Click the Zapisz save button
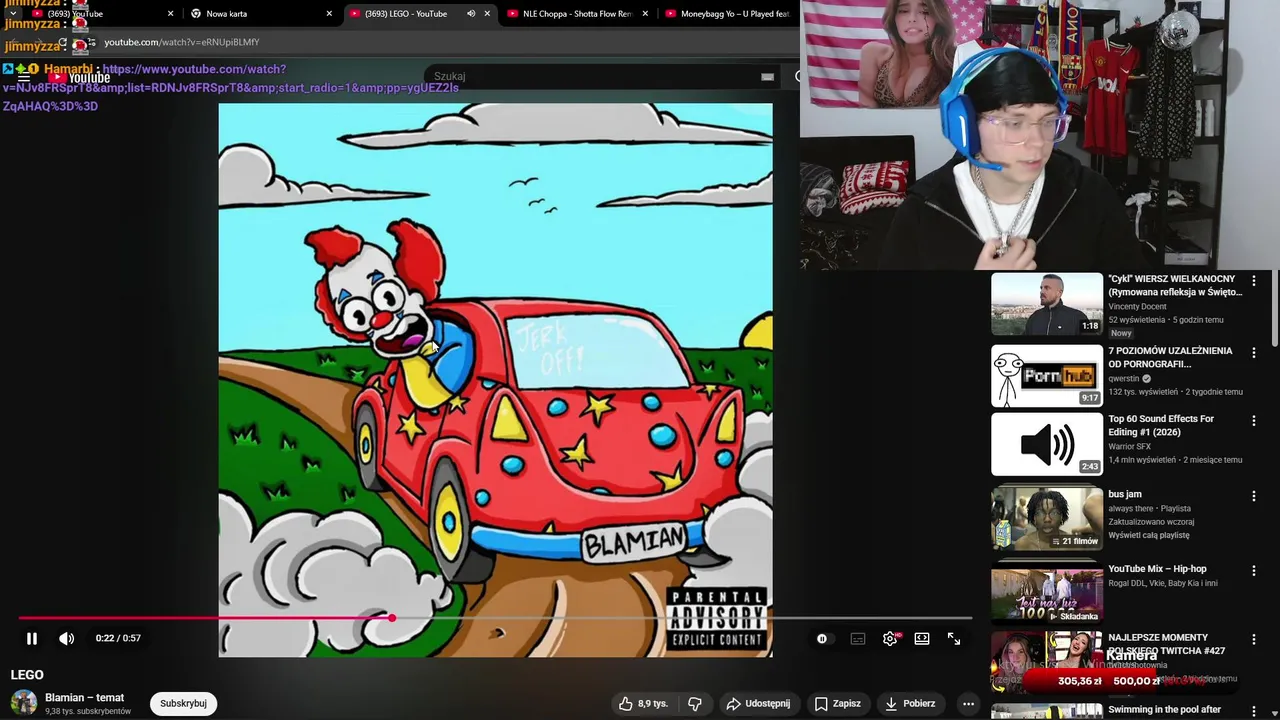Viewport: 1280px width, 720px height. (x=838, y=703)
